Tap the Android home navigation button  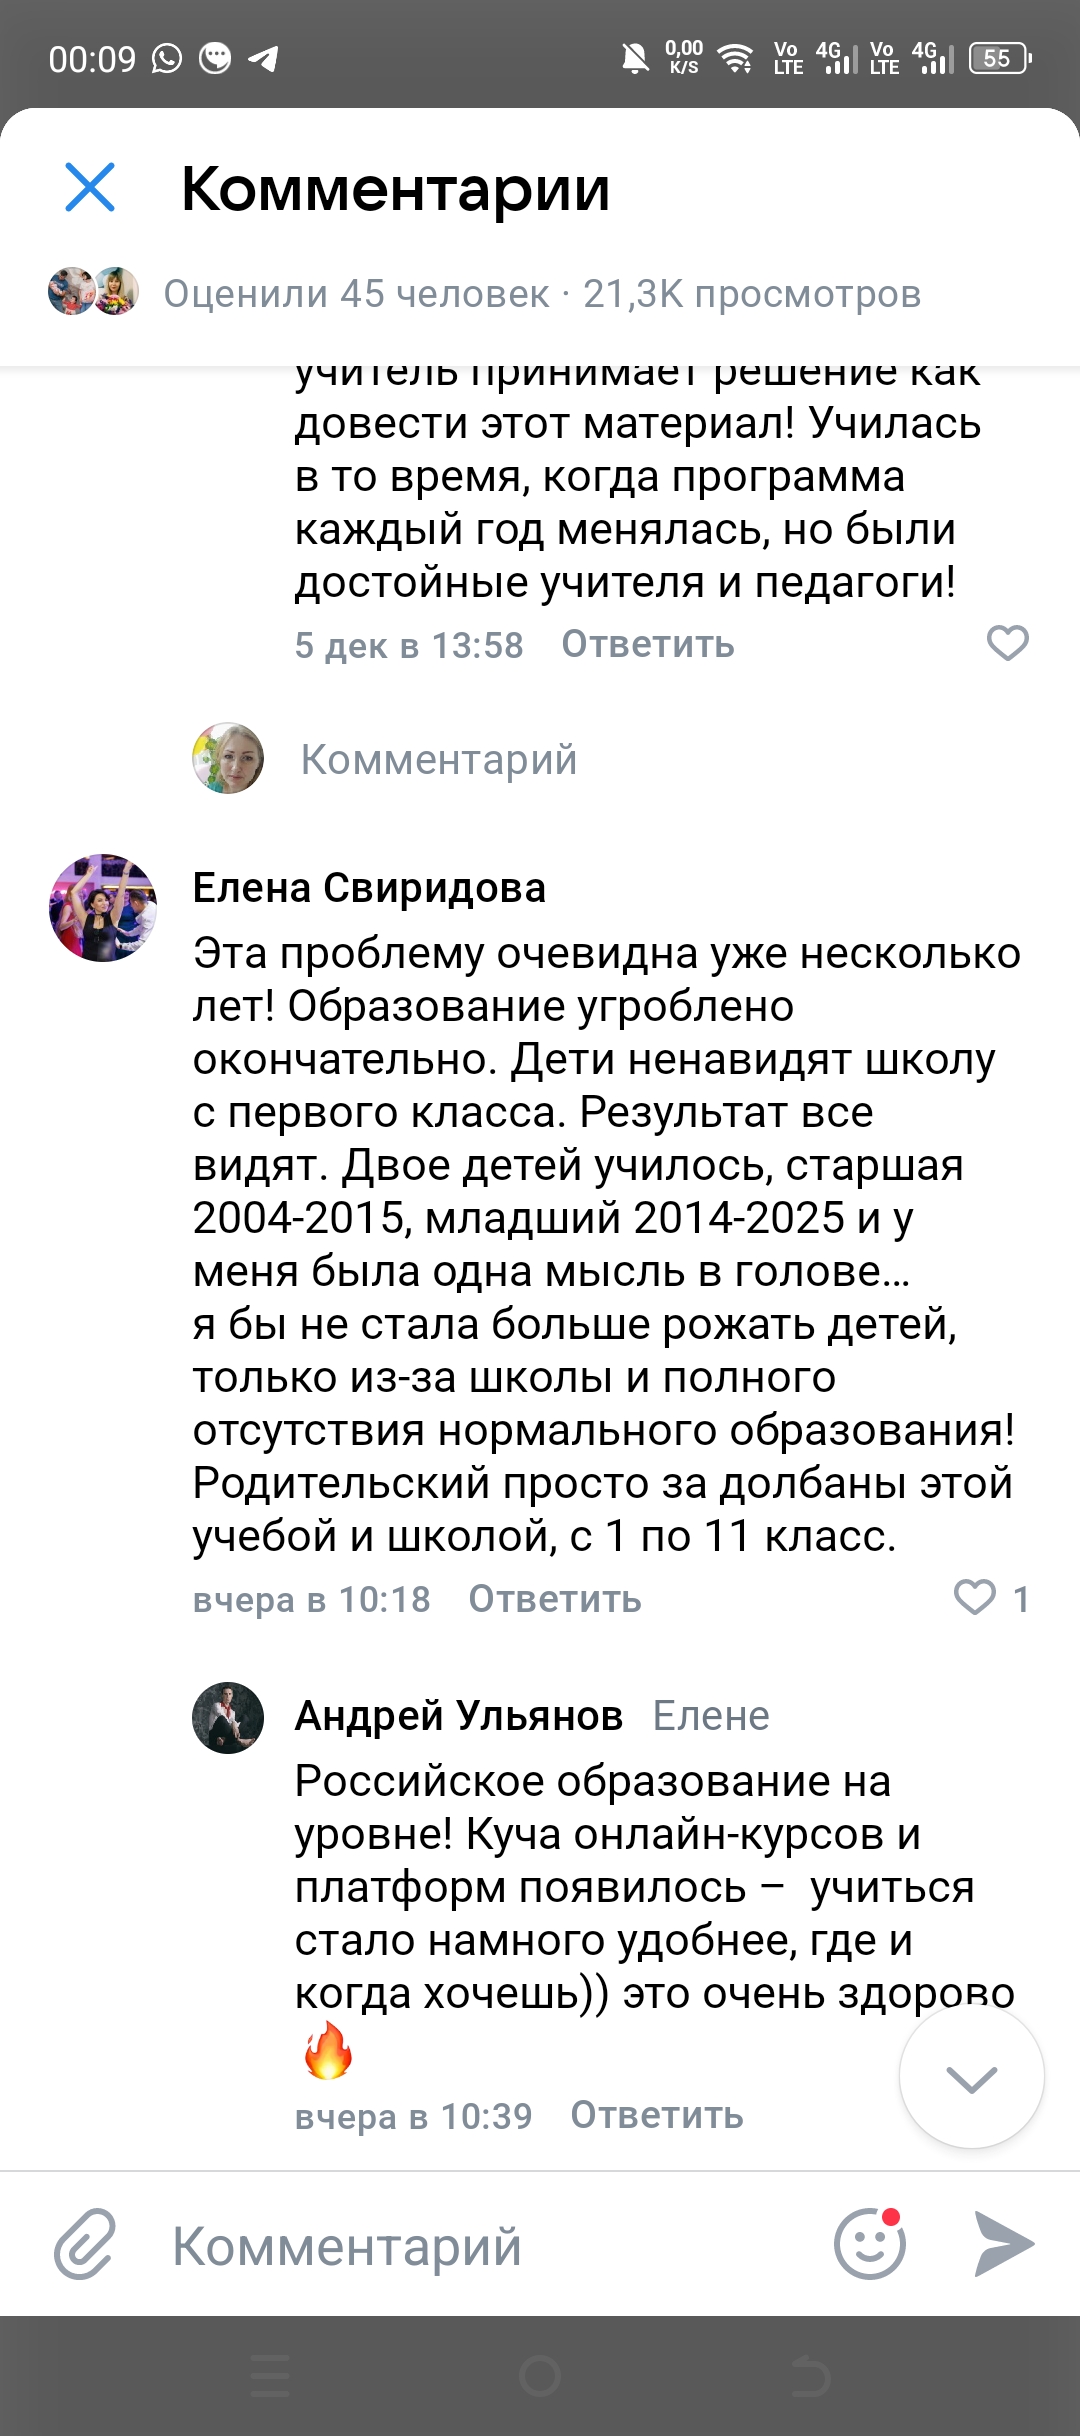click(x=540, y=2376)
